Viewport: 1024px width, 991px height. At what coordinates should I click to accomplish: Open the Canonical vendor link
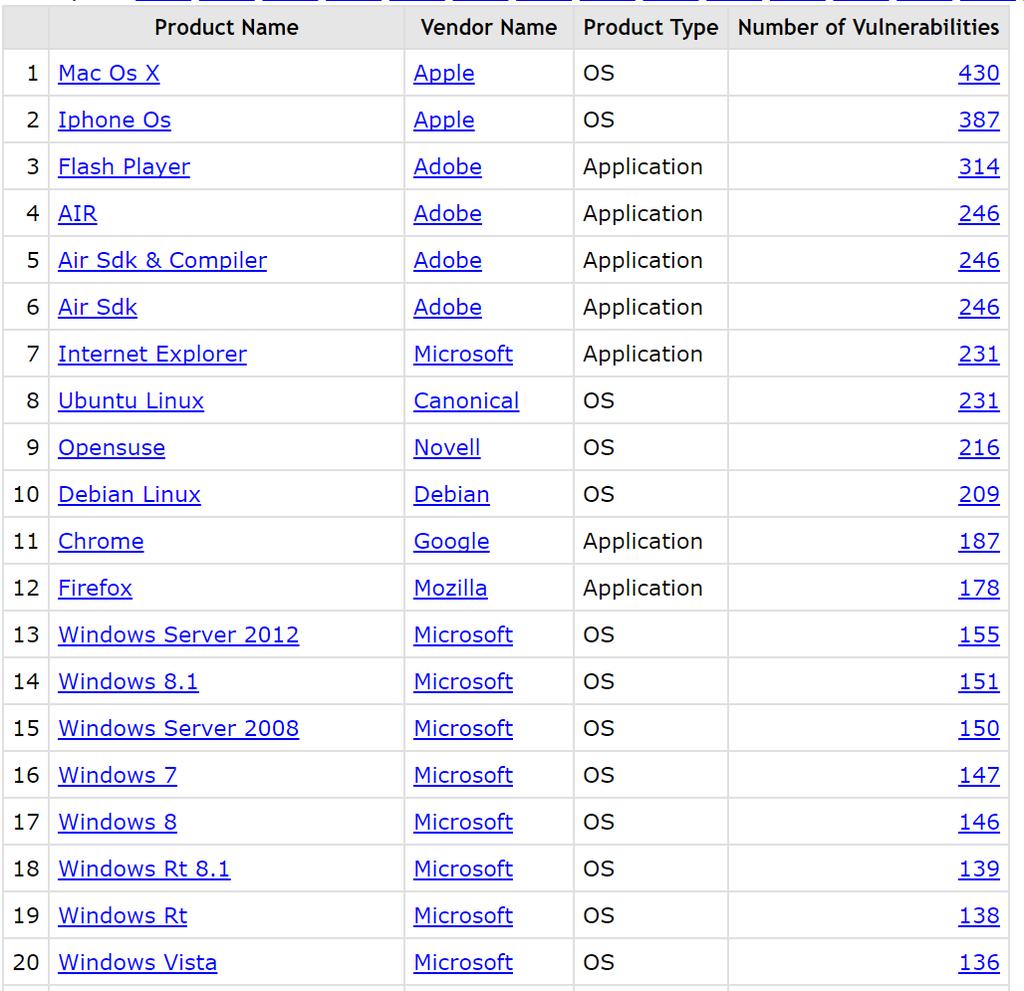(466, 401)
